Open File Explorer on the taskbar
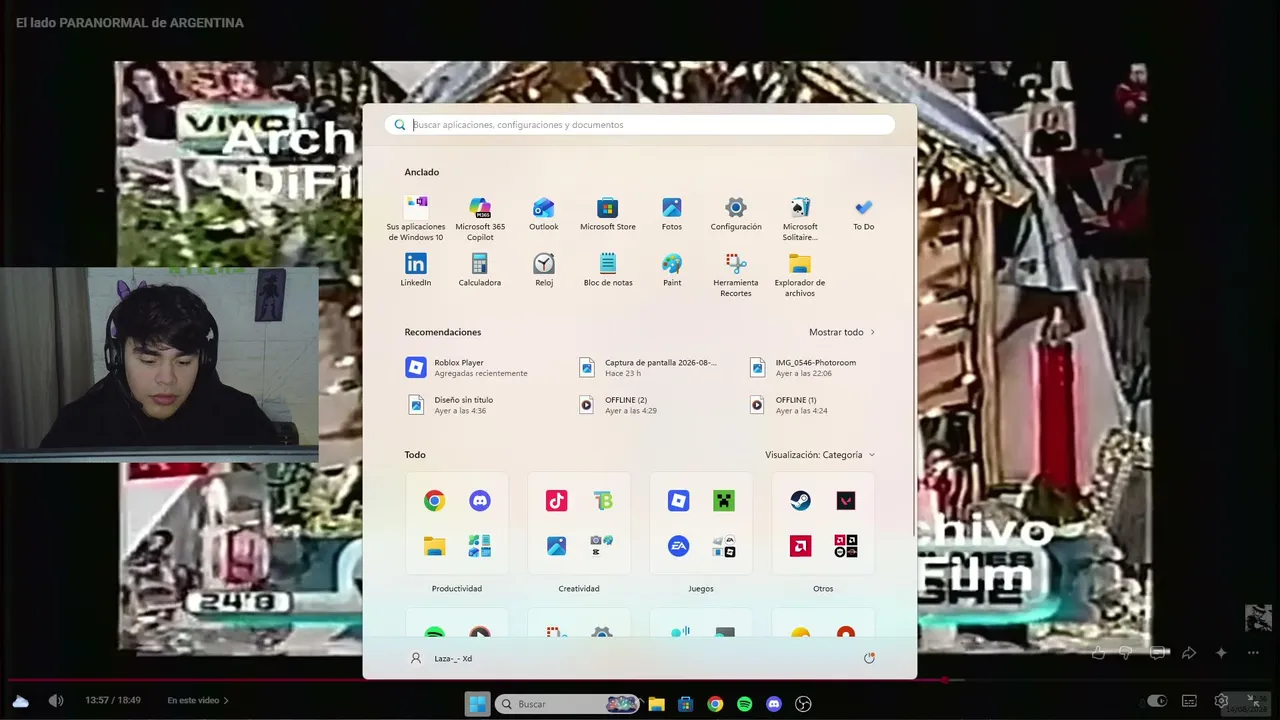 pos(656,704)
